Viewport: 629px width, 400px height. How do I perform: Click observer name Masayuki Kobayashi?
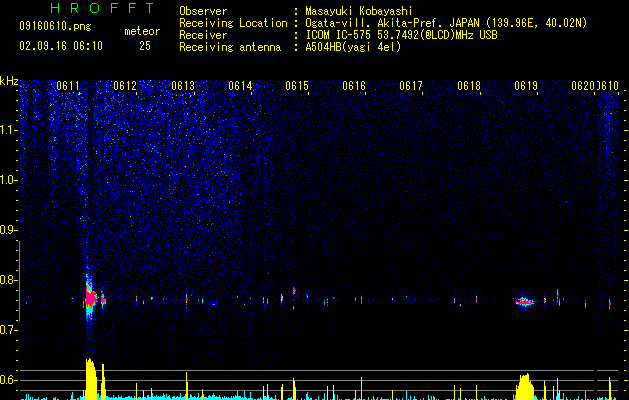[359, 11]
